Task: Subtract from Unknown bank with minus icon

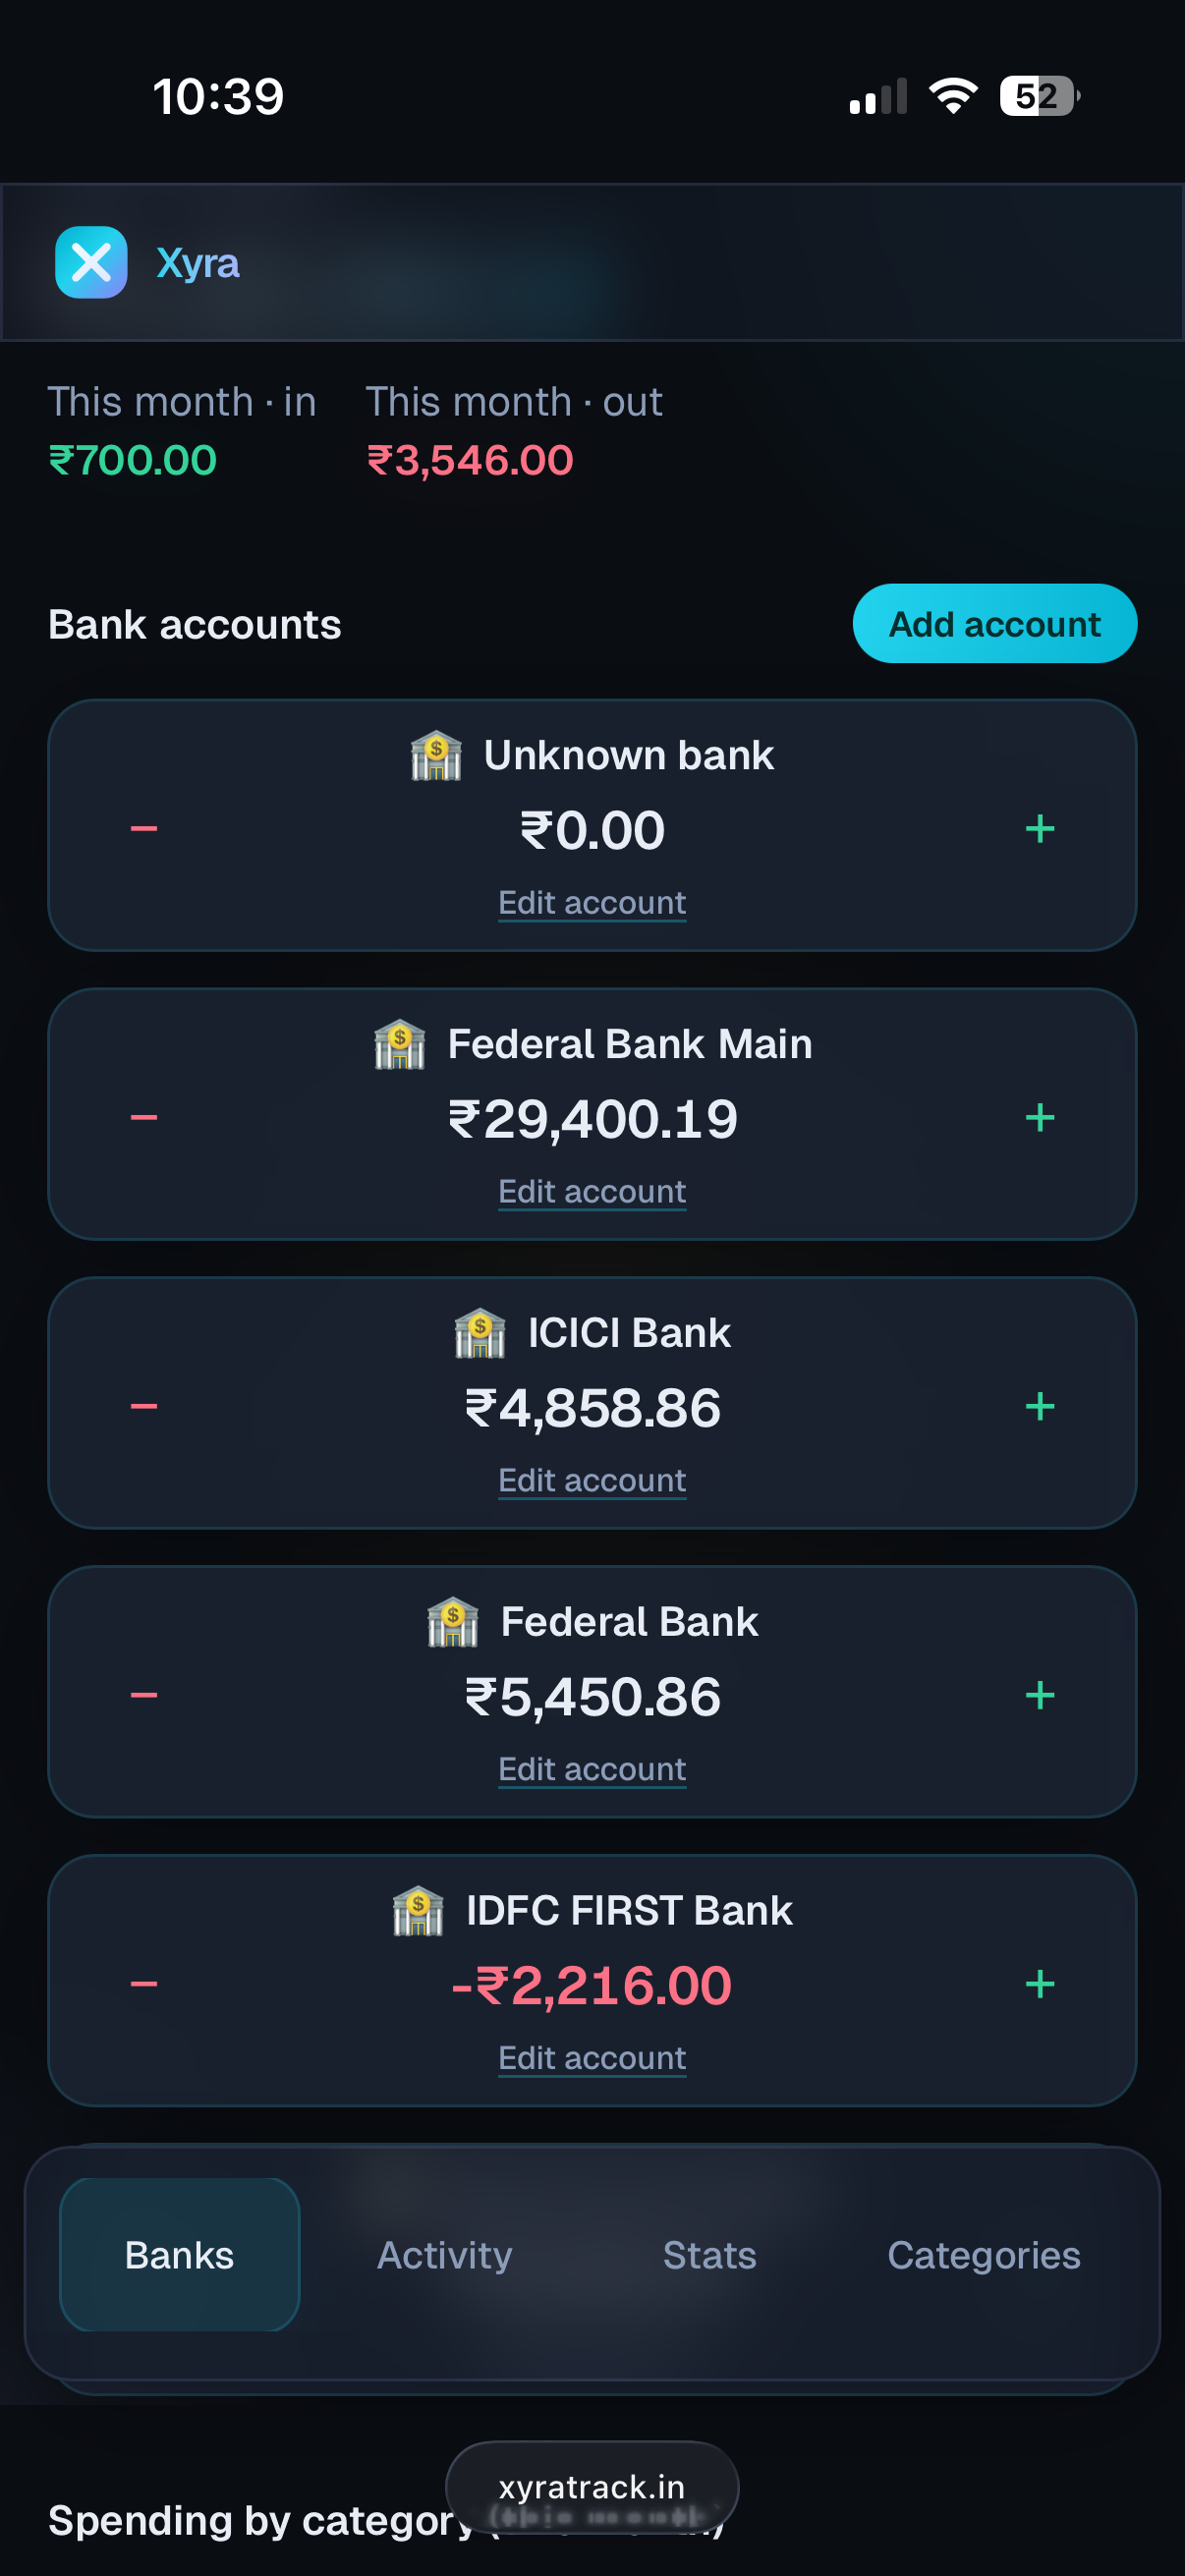Action: [144, 828]
